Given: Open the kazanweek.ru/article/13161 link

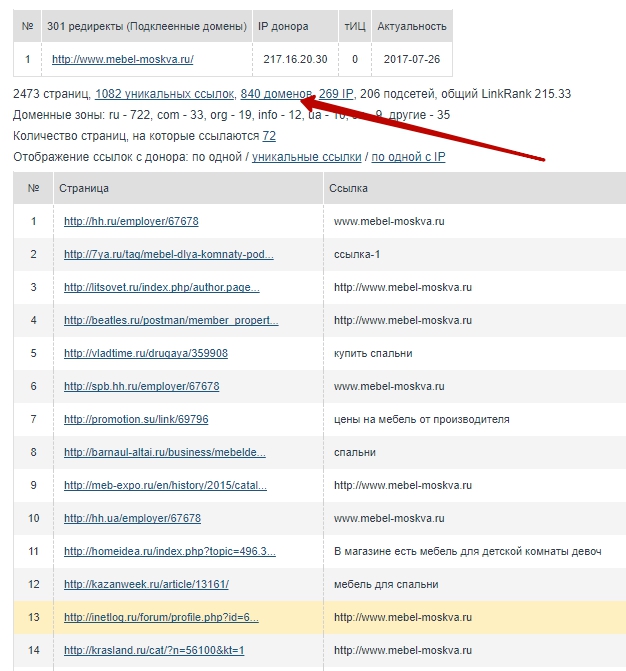Looking at the screenshot, I should pos(146,584).
